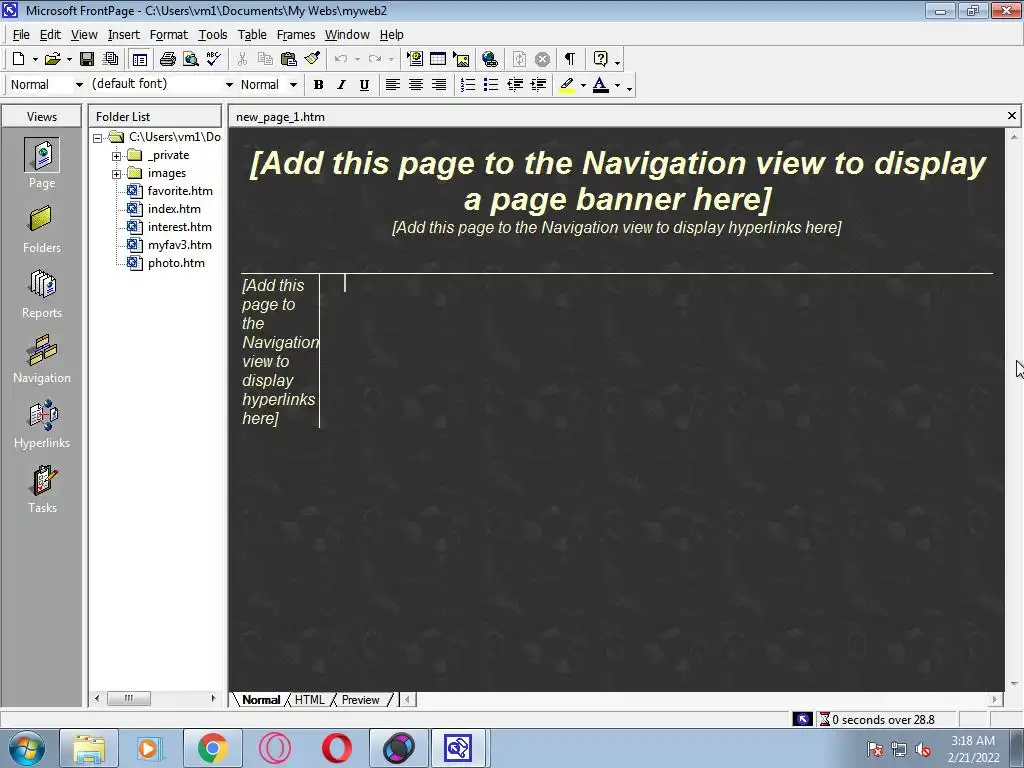
Task: Click the Insert Component icon
Action: pos(415,59)
